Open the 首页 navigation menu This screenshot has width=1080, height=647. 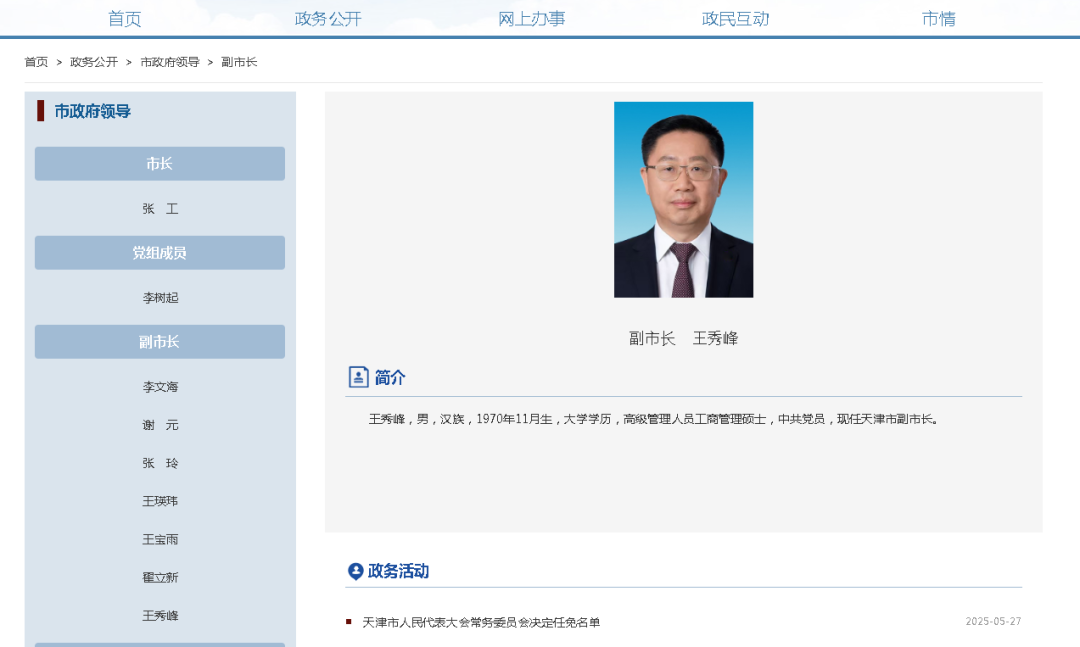123,17
